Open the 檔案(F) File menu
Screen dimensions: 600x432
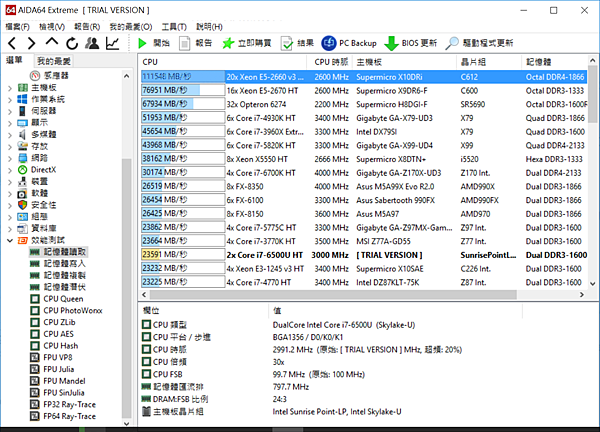pyautogui.click(x=18, y=27)
